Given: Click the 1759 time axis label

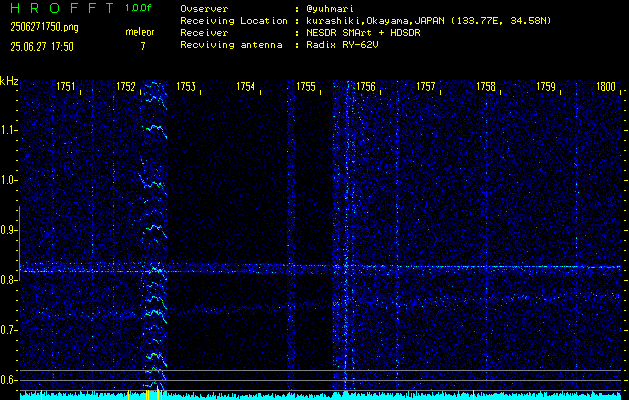Looking at the screenshot, I should [546, 86].
